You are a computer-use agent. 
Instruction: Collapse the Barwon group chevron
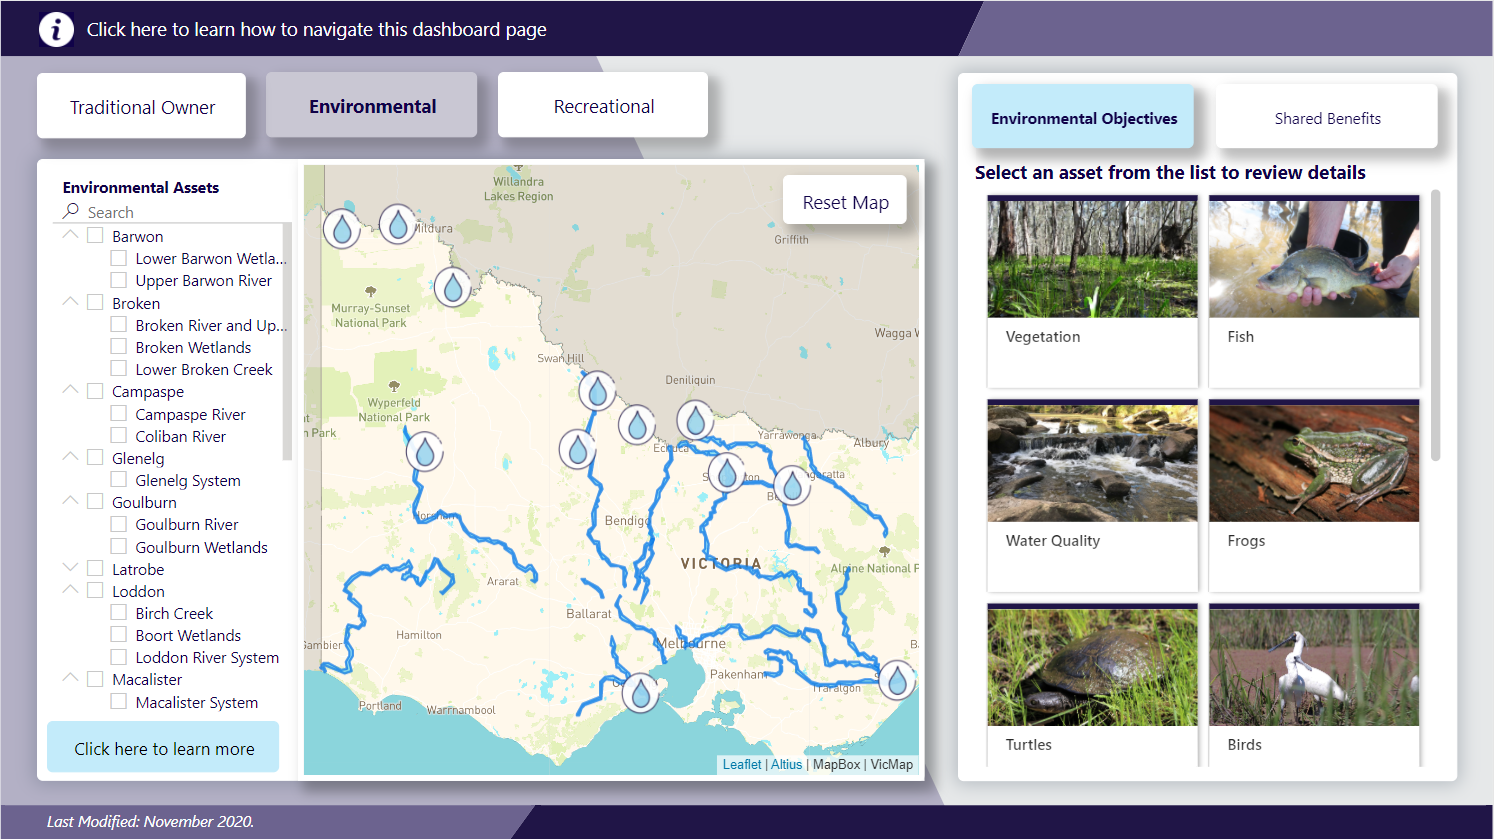tap(70, 234)
